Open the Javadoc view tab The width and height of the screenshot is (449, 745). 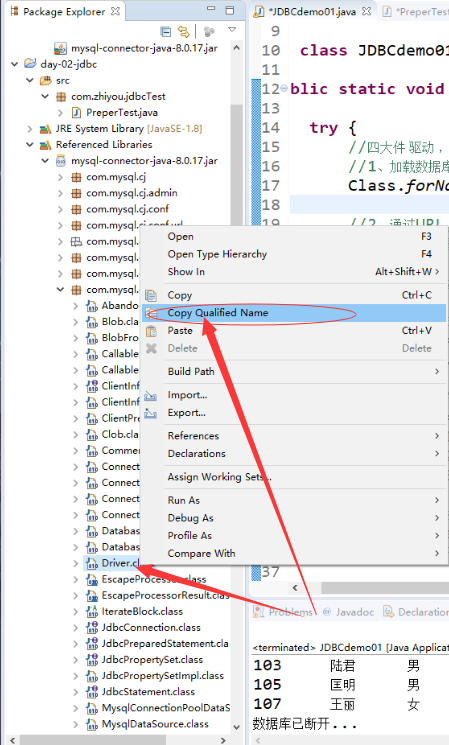(x=349, y=612)
